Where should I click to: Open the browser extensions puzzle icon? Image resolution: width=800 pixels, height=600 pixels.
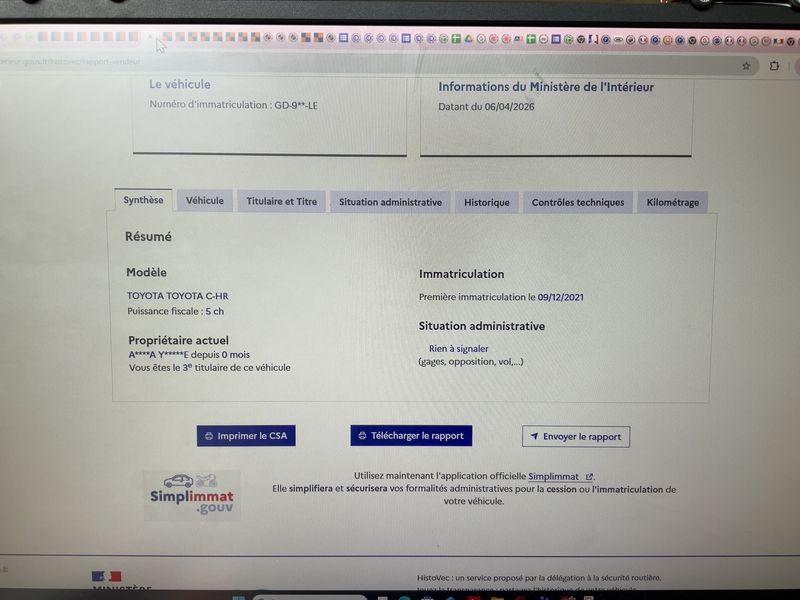pos(774,66)
